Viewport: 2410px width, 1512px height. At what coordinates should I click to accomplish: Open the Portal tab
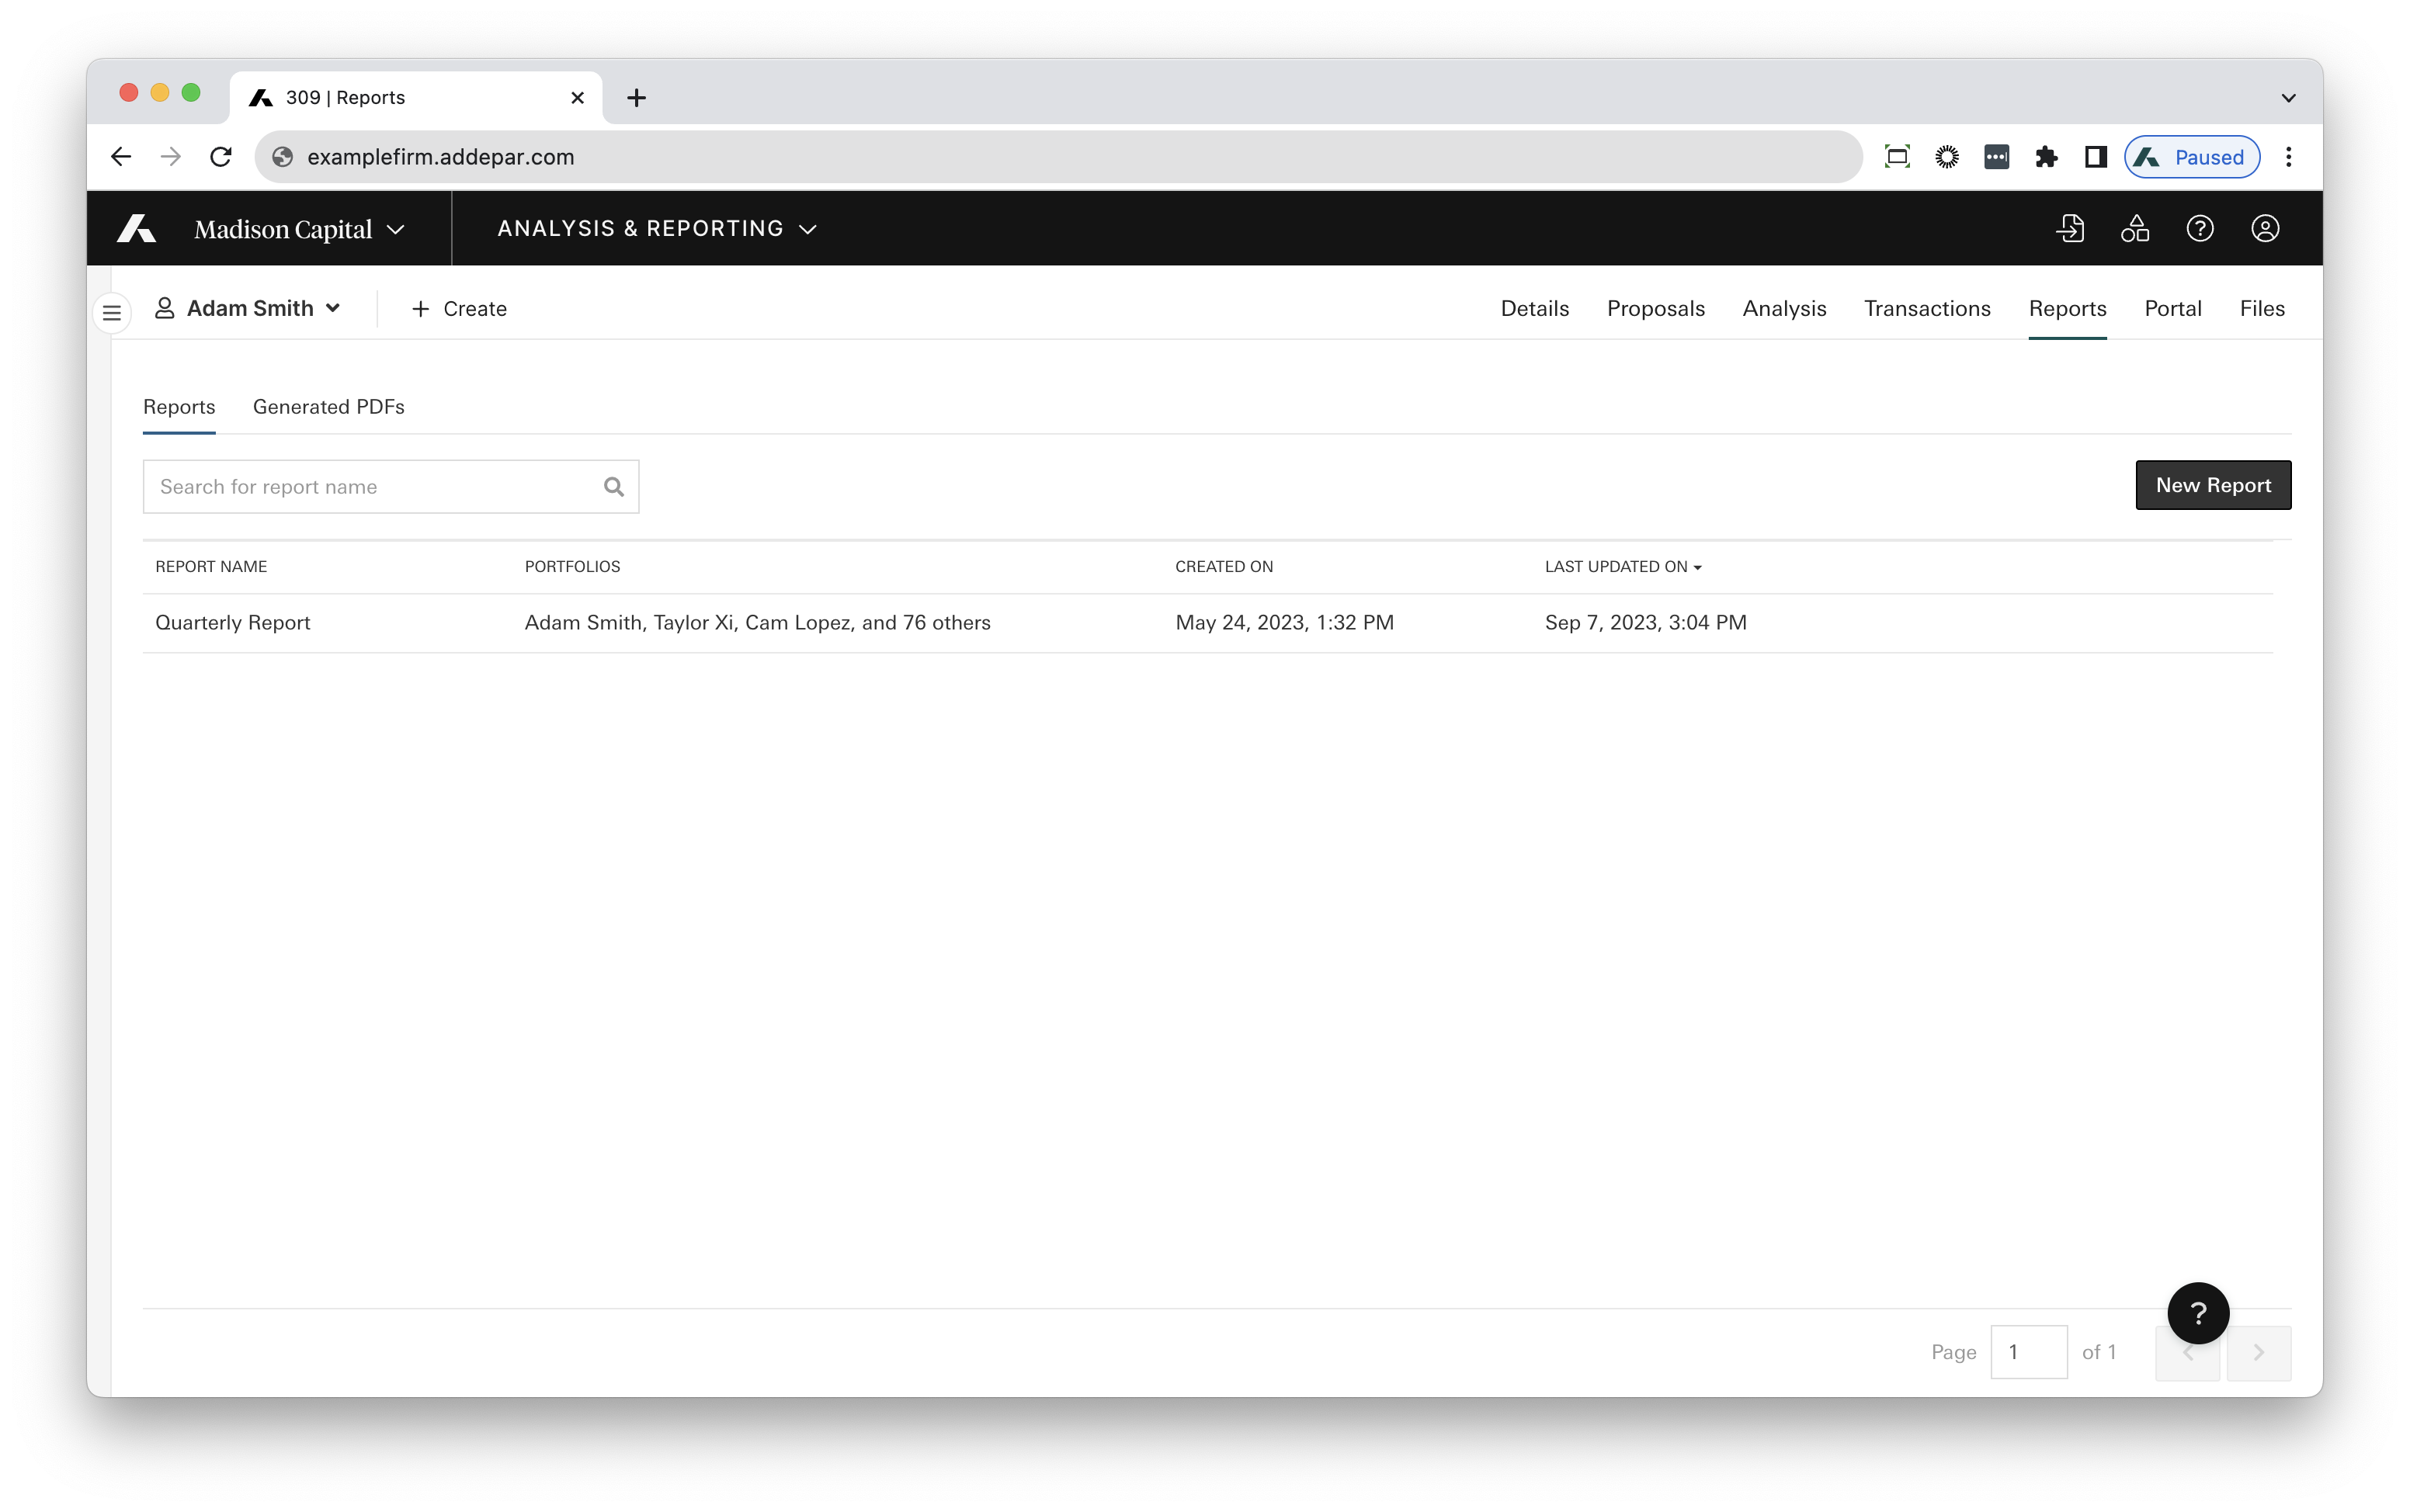(x=2172, y=309)
